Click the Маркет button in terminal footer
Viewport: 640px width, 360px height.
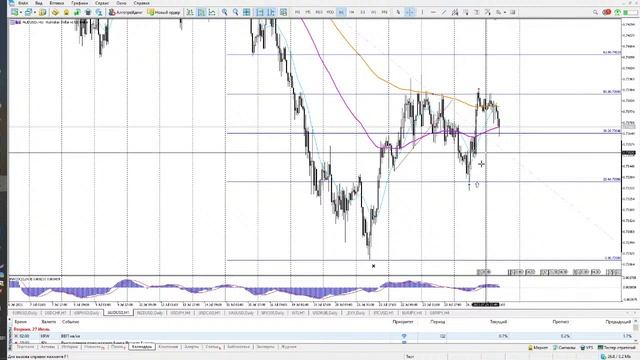(x=538, y=347)
